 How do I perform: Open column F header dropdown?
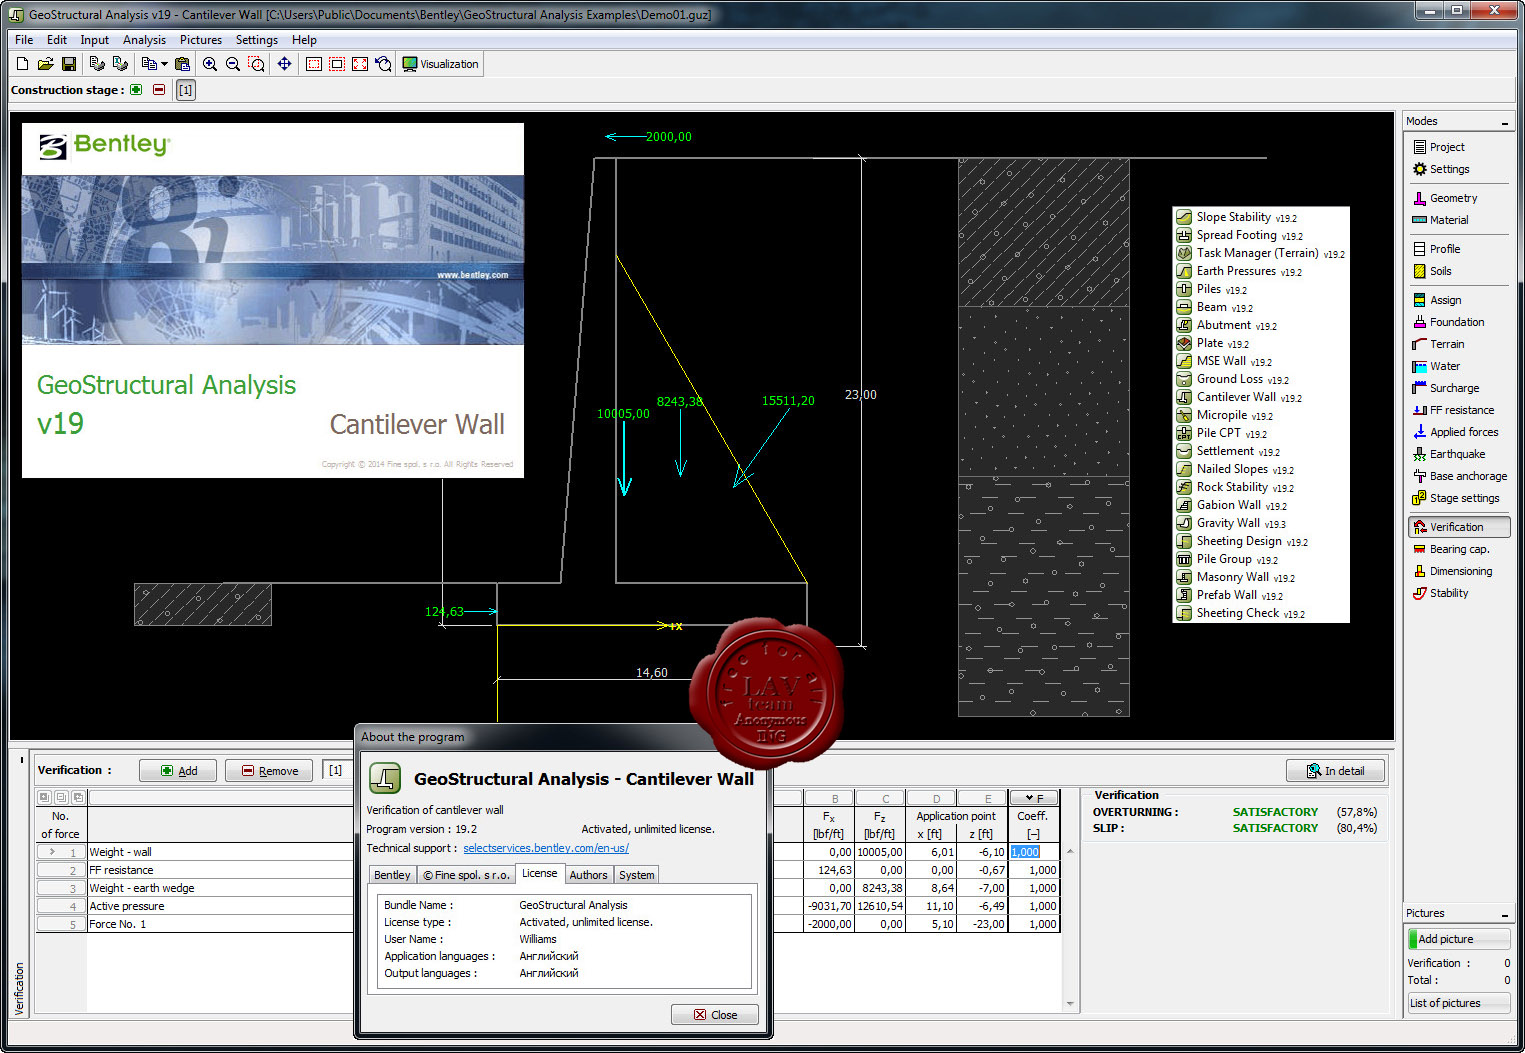(1034, 798)
